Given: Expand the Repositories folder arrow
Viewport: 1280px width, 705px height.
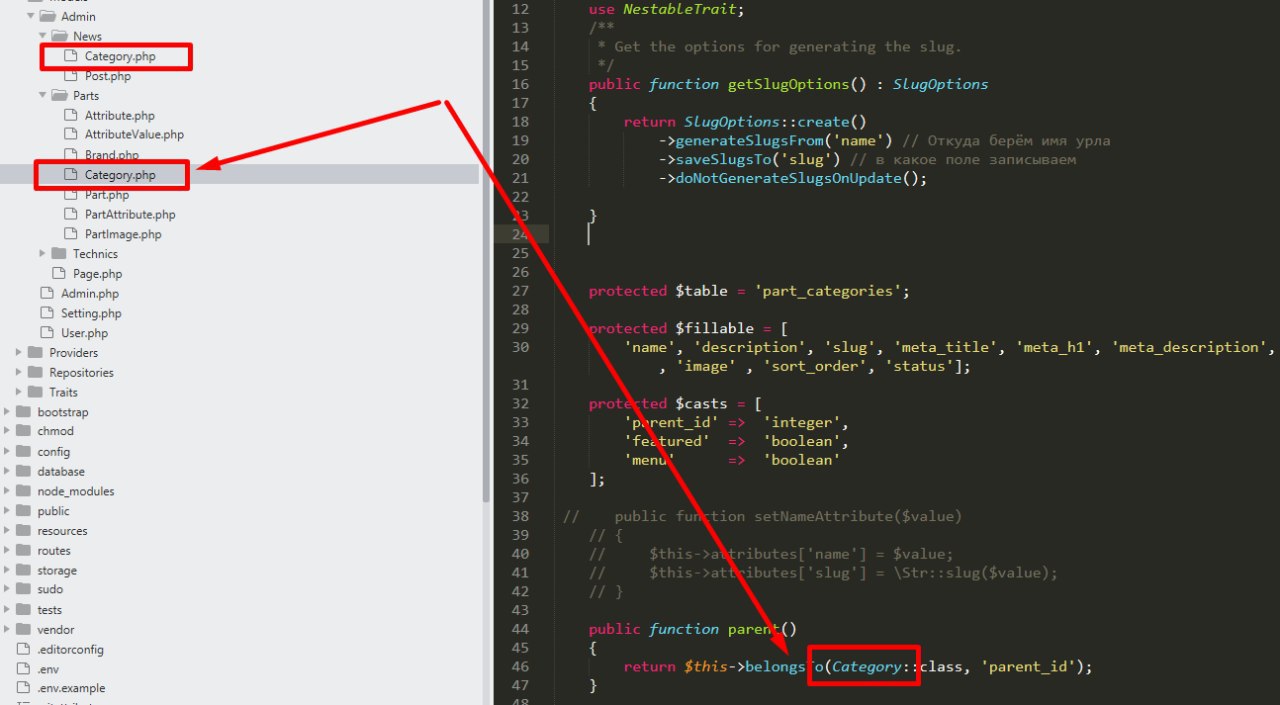Looking at the screenshot, I should tap(19, 372).
